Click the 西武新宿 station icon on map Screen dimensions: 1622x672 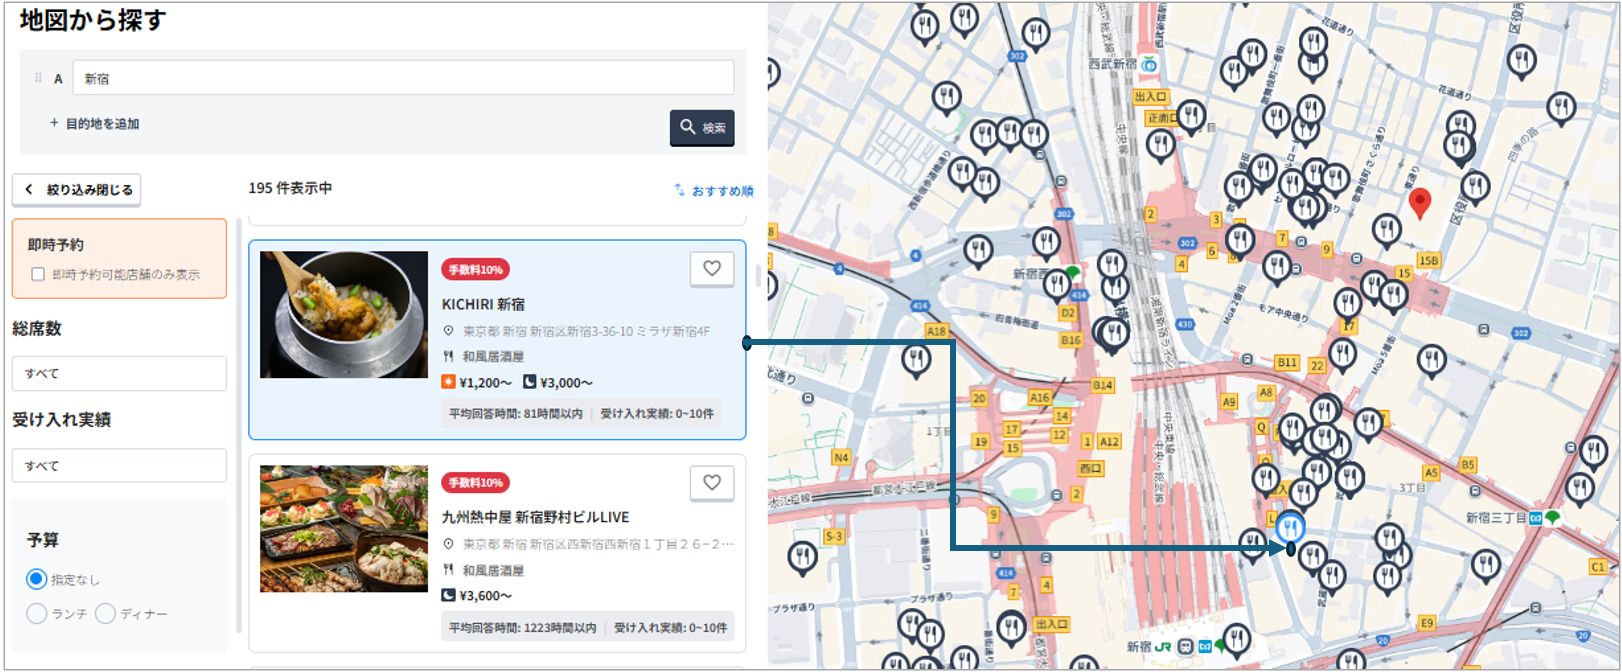1150,64
